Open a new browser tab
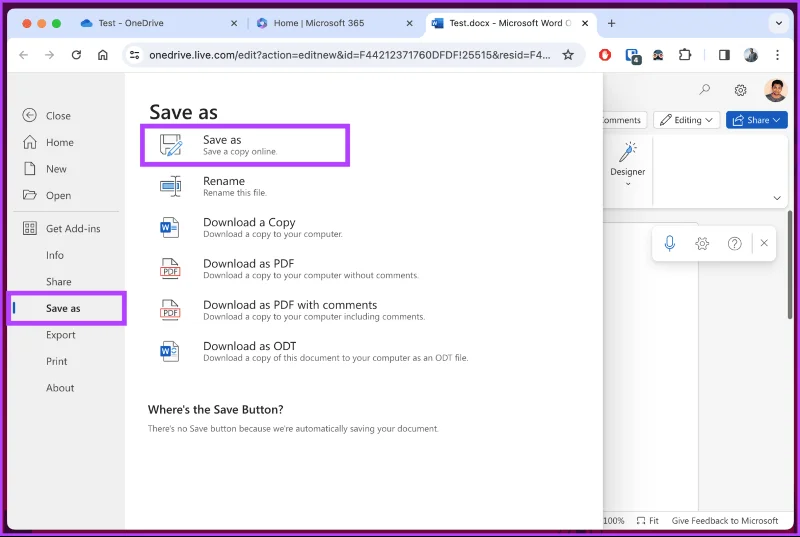This screenshot has width=800, height=537. tap(611, 23)
